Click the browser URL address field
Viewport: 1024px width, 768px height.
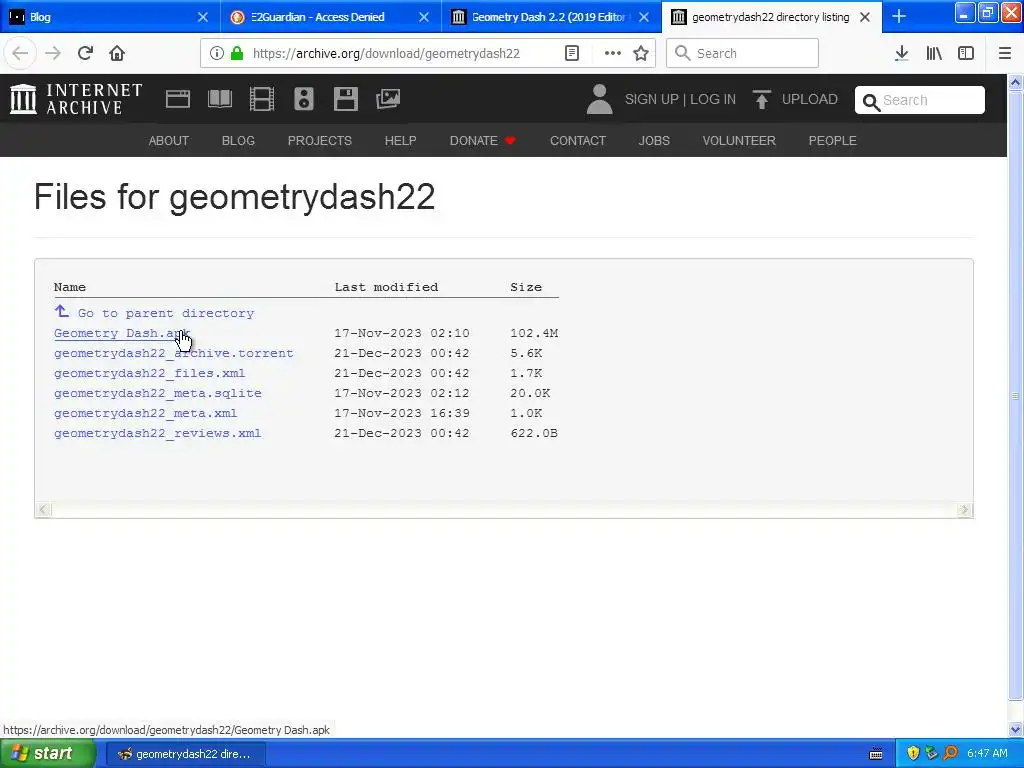coord(386,54)
